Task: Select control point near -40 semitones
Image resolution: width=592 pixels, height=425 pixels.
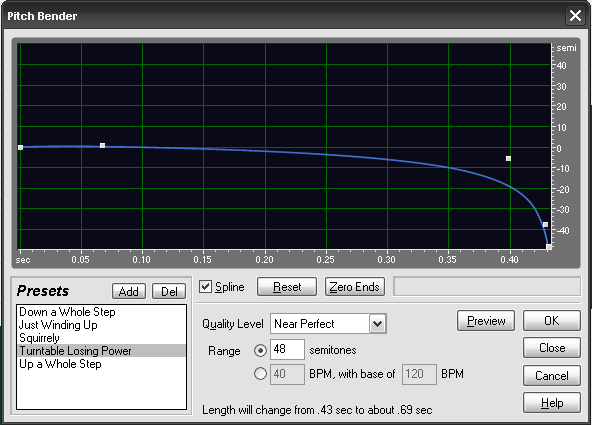Action: 545,225
